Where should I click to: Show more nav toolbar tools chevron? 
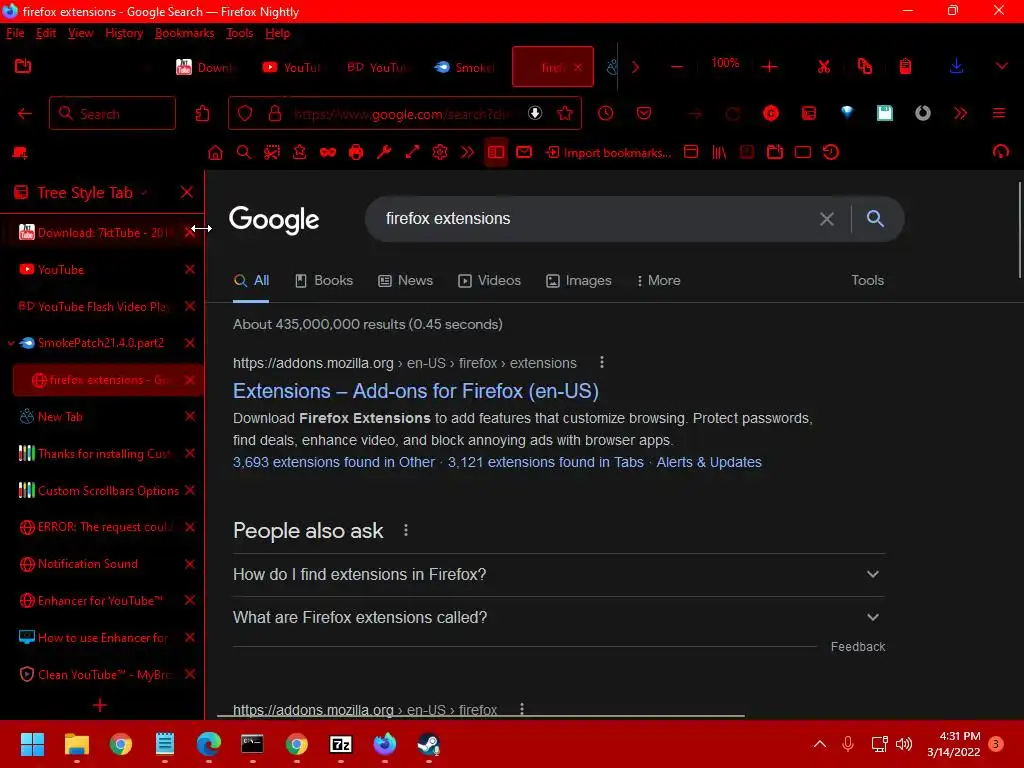click(x=960, y=114)
